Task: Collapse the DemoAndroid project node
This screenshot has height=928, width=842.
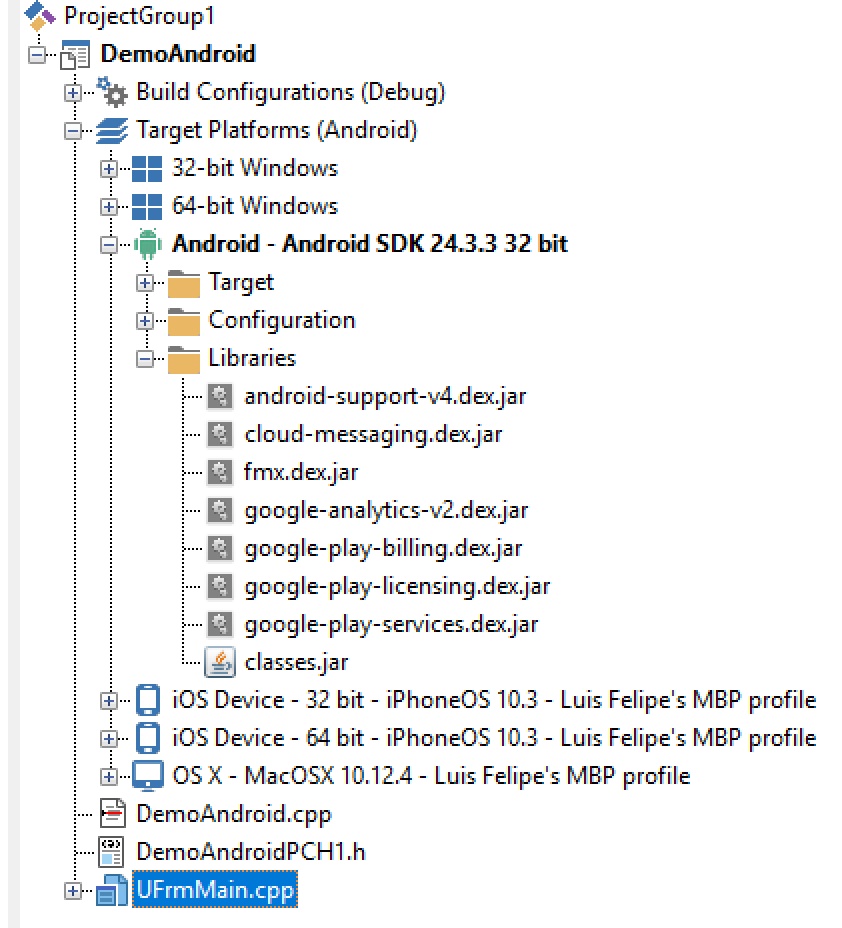Action: coord(37,55)
